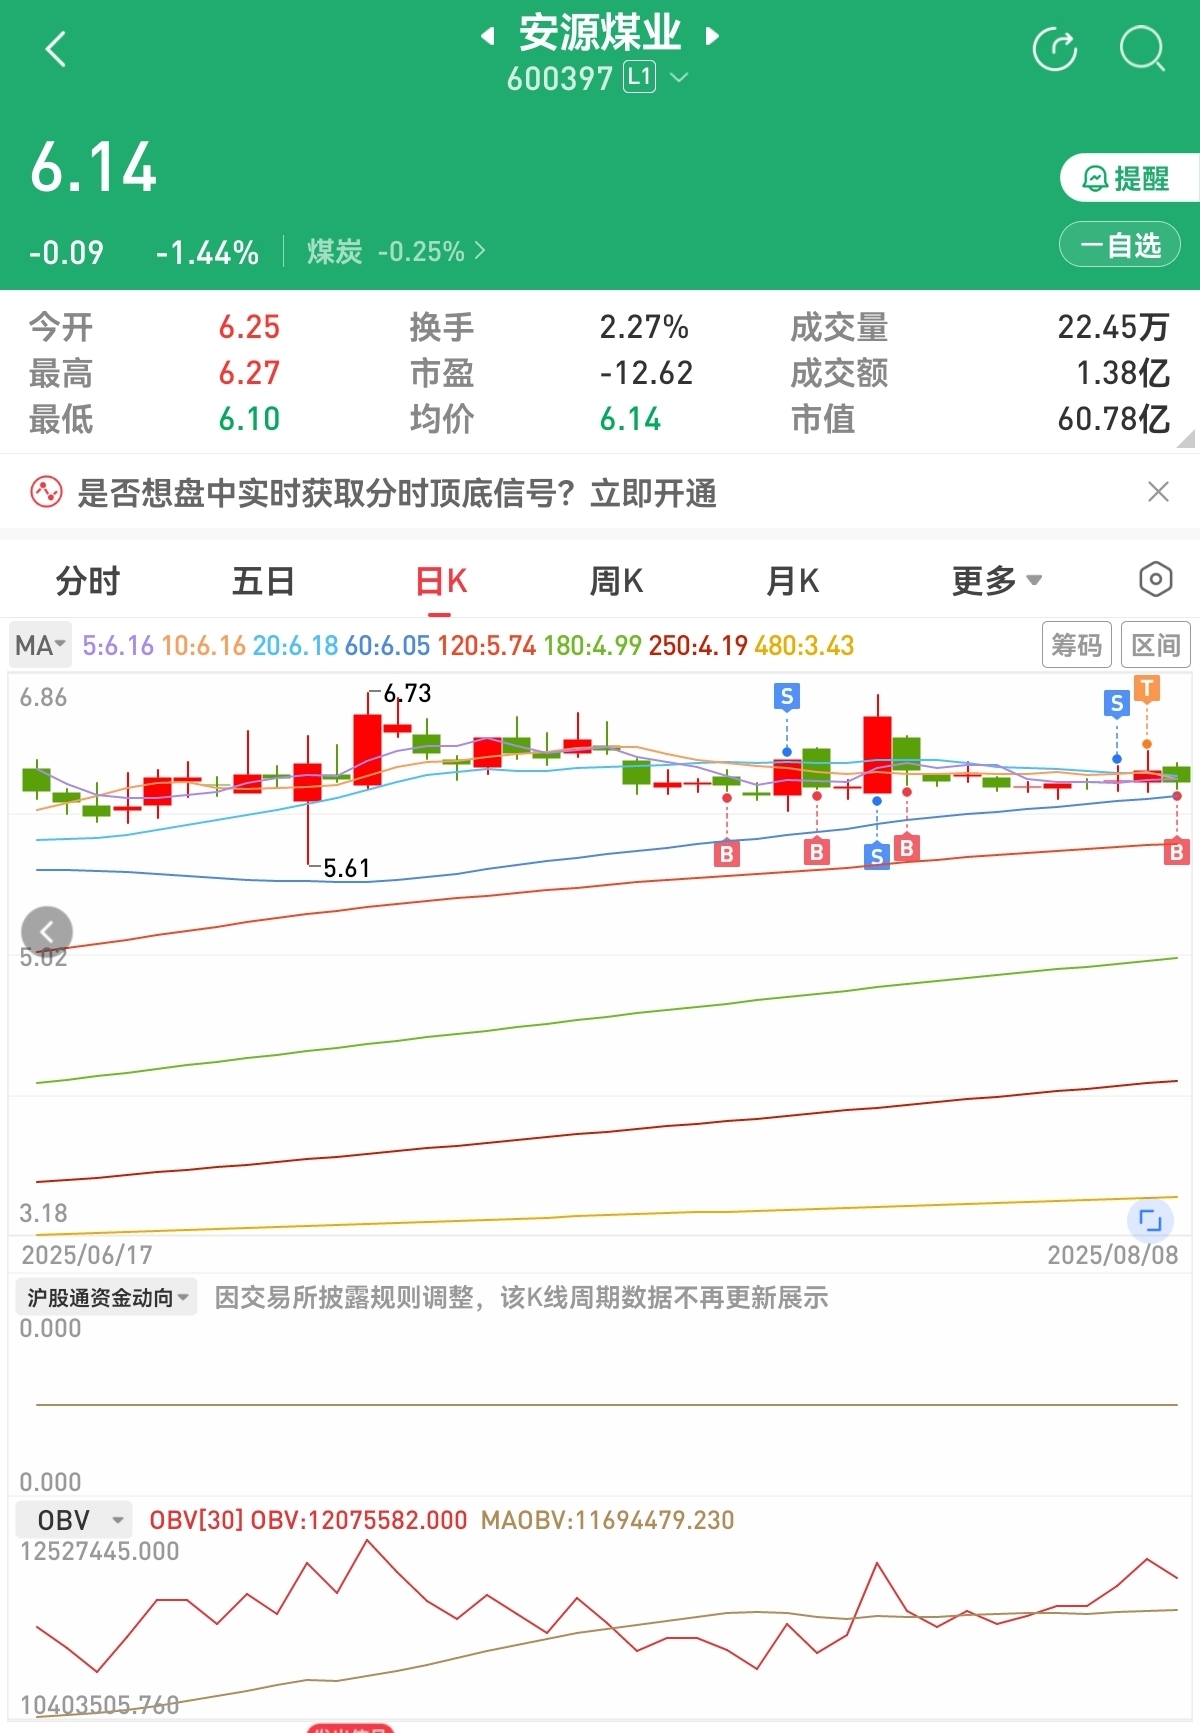Switch to 五日 tab
Viewport: 1200px width, 1733px height.
click(x=263, y=580)
